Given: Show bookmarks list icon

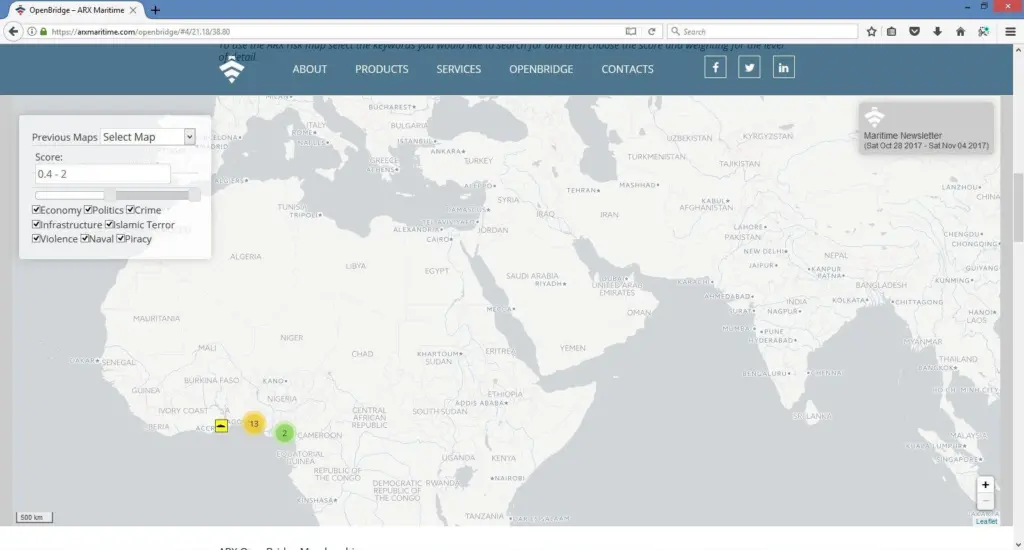Looking at the screenshot, I should (x=891, y=31).
